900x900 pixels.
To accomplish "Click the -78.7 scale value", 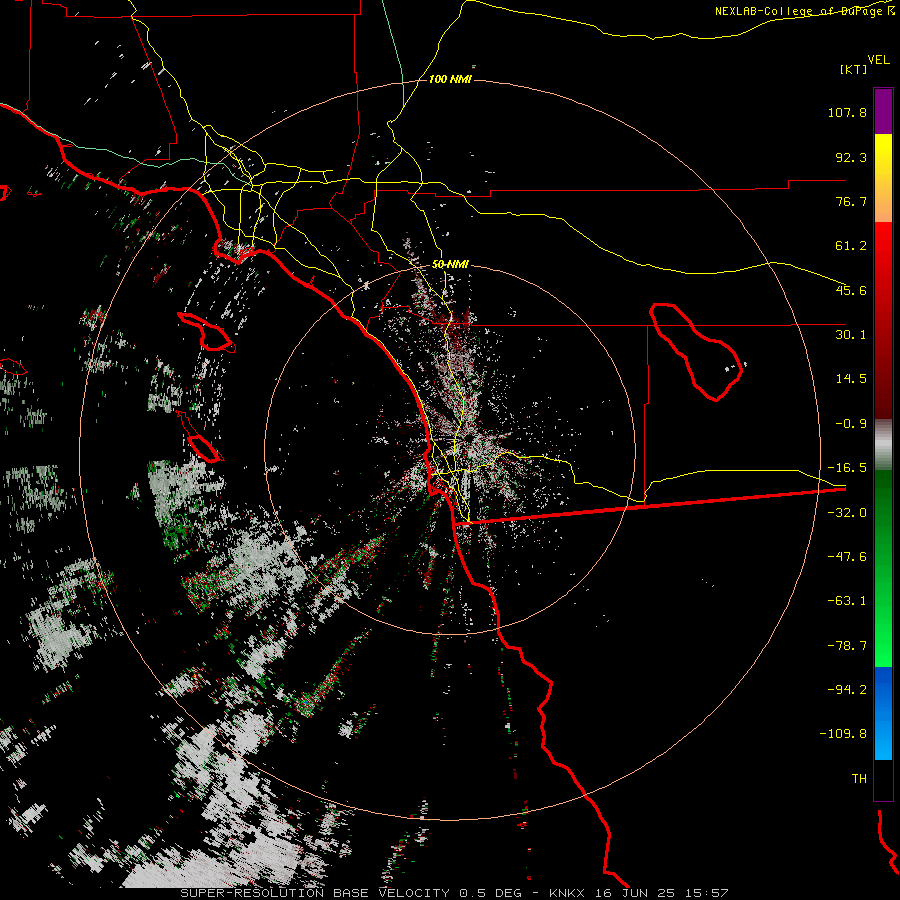I will point(847,646).
